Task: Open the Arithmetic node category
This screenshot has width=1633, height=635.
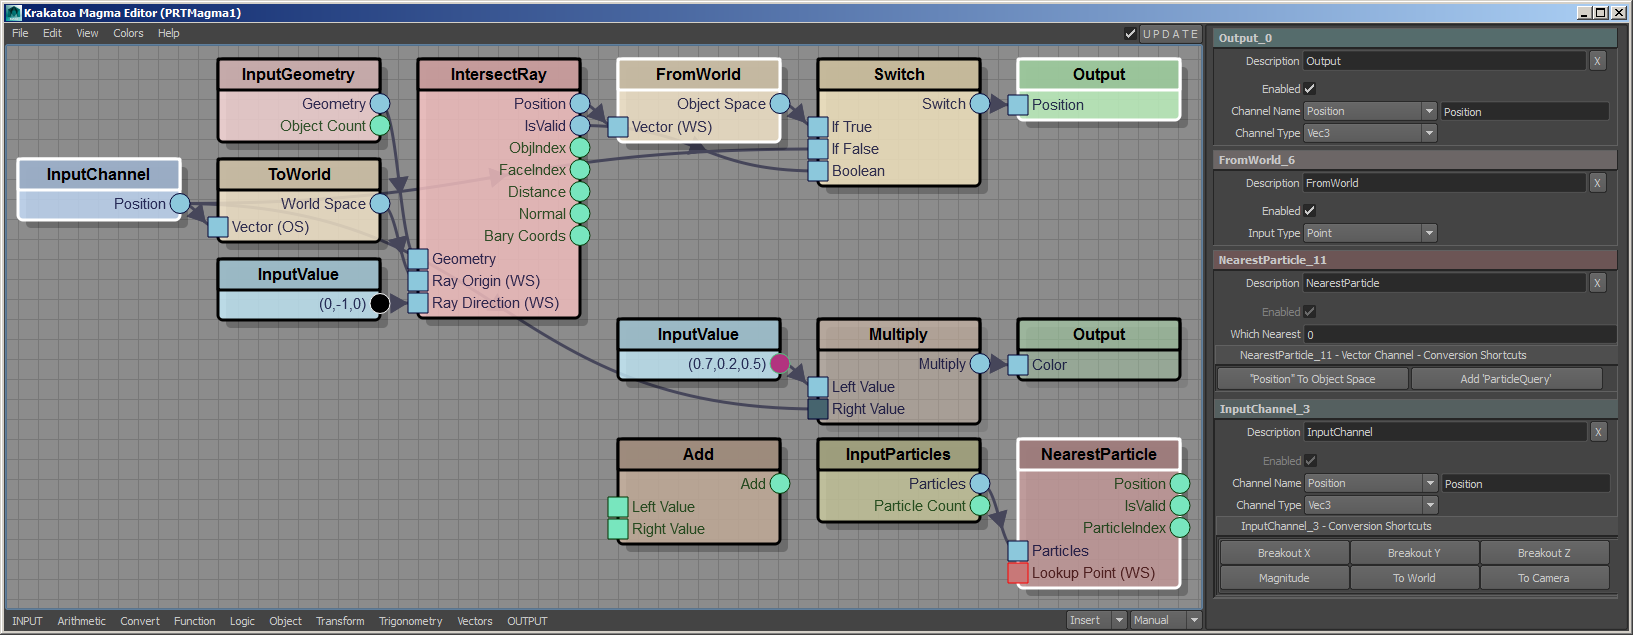Action: (x=81, y=621)
